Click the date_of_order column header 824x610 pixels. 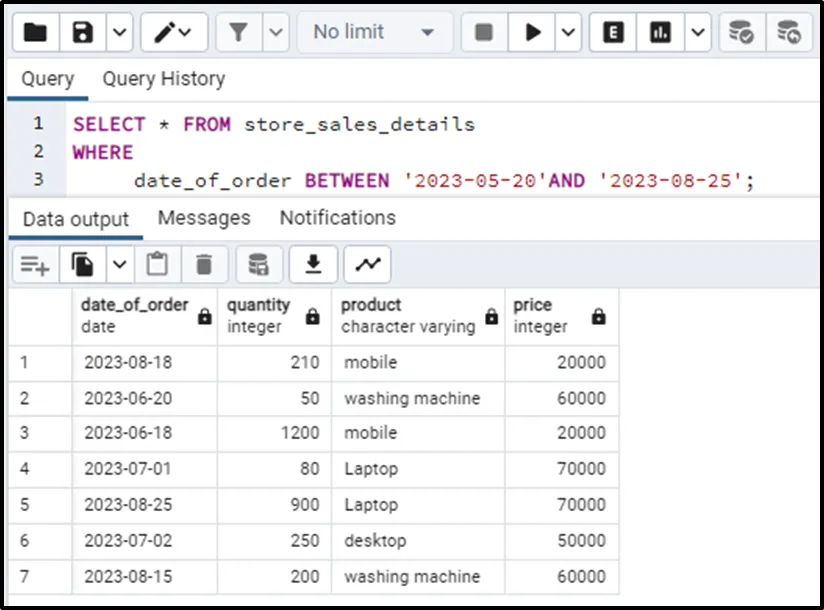(x=135, y=315)
